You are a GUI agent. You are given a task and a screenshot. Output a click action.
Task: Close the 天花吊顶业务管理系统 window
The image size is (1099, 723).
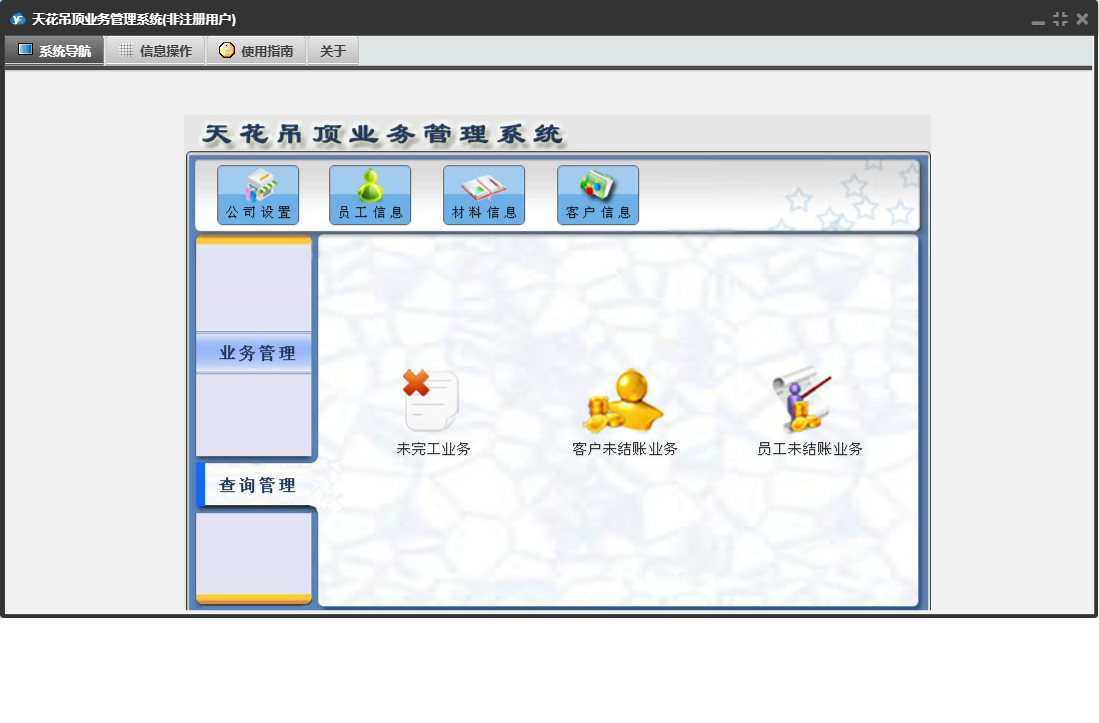tap(1082, 19)
